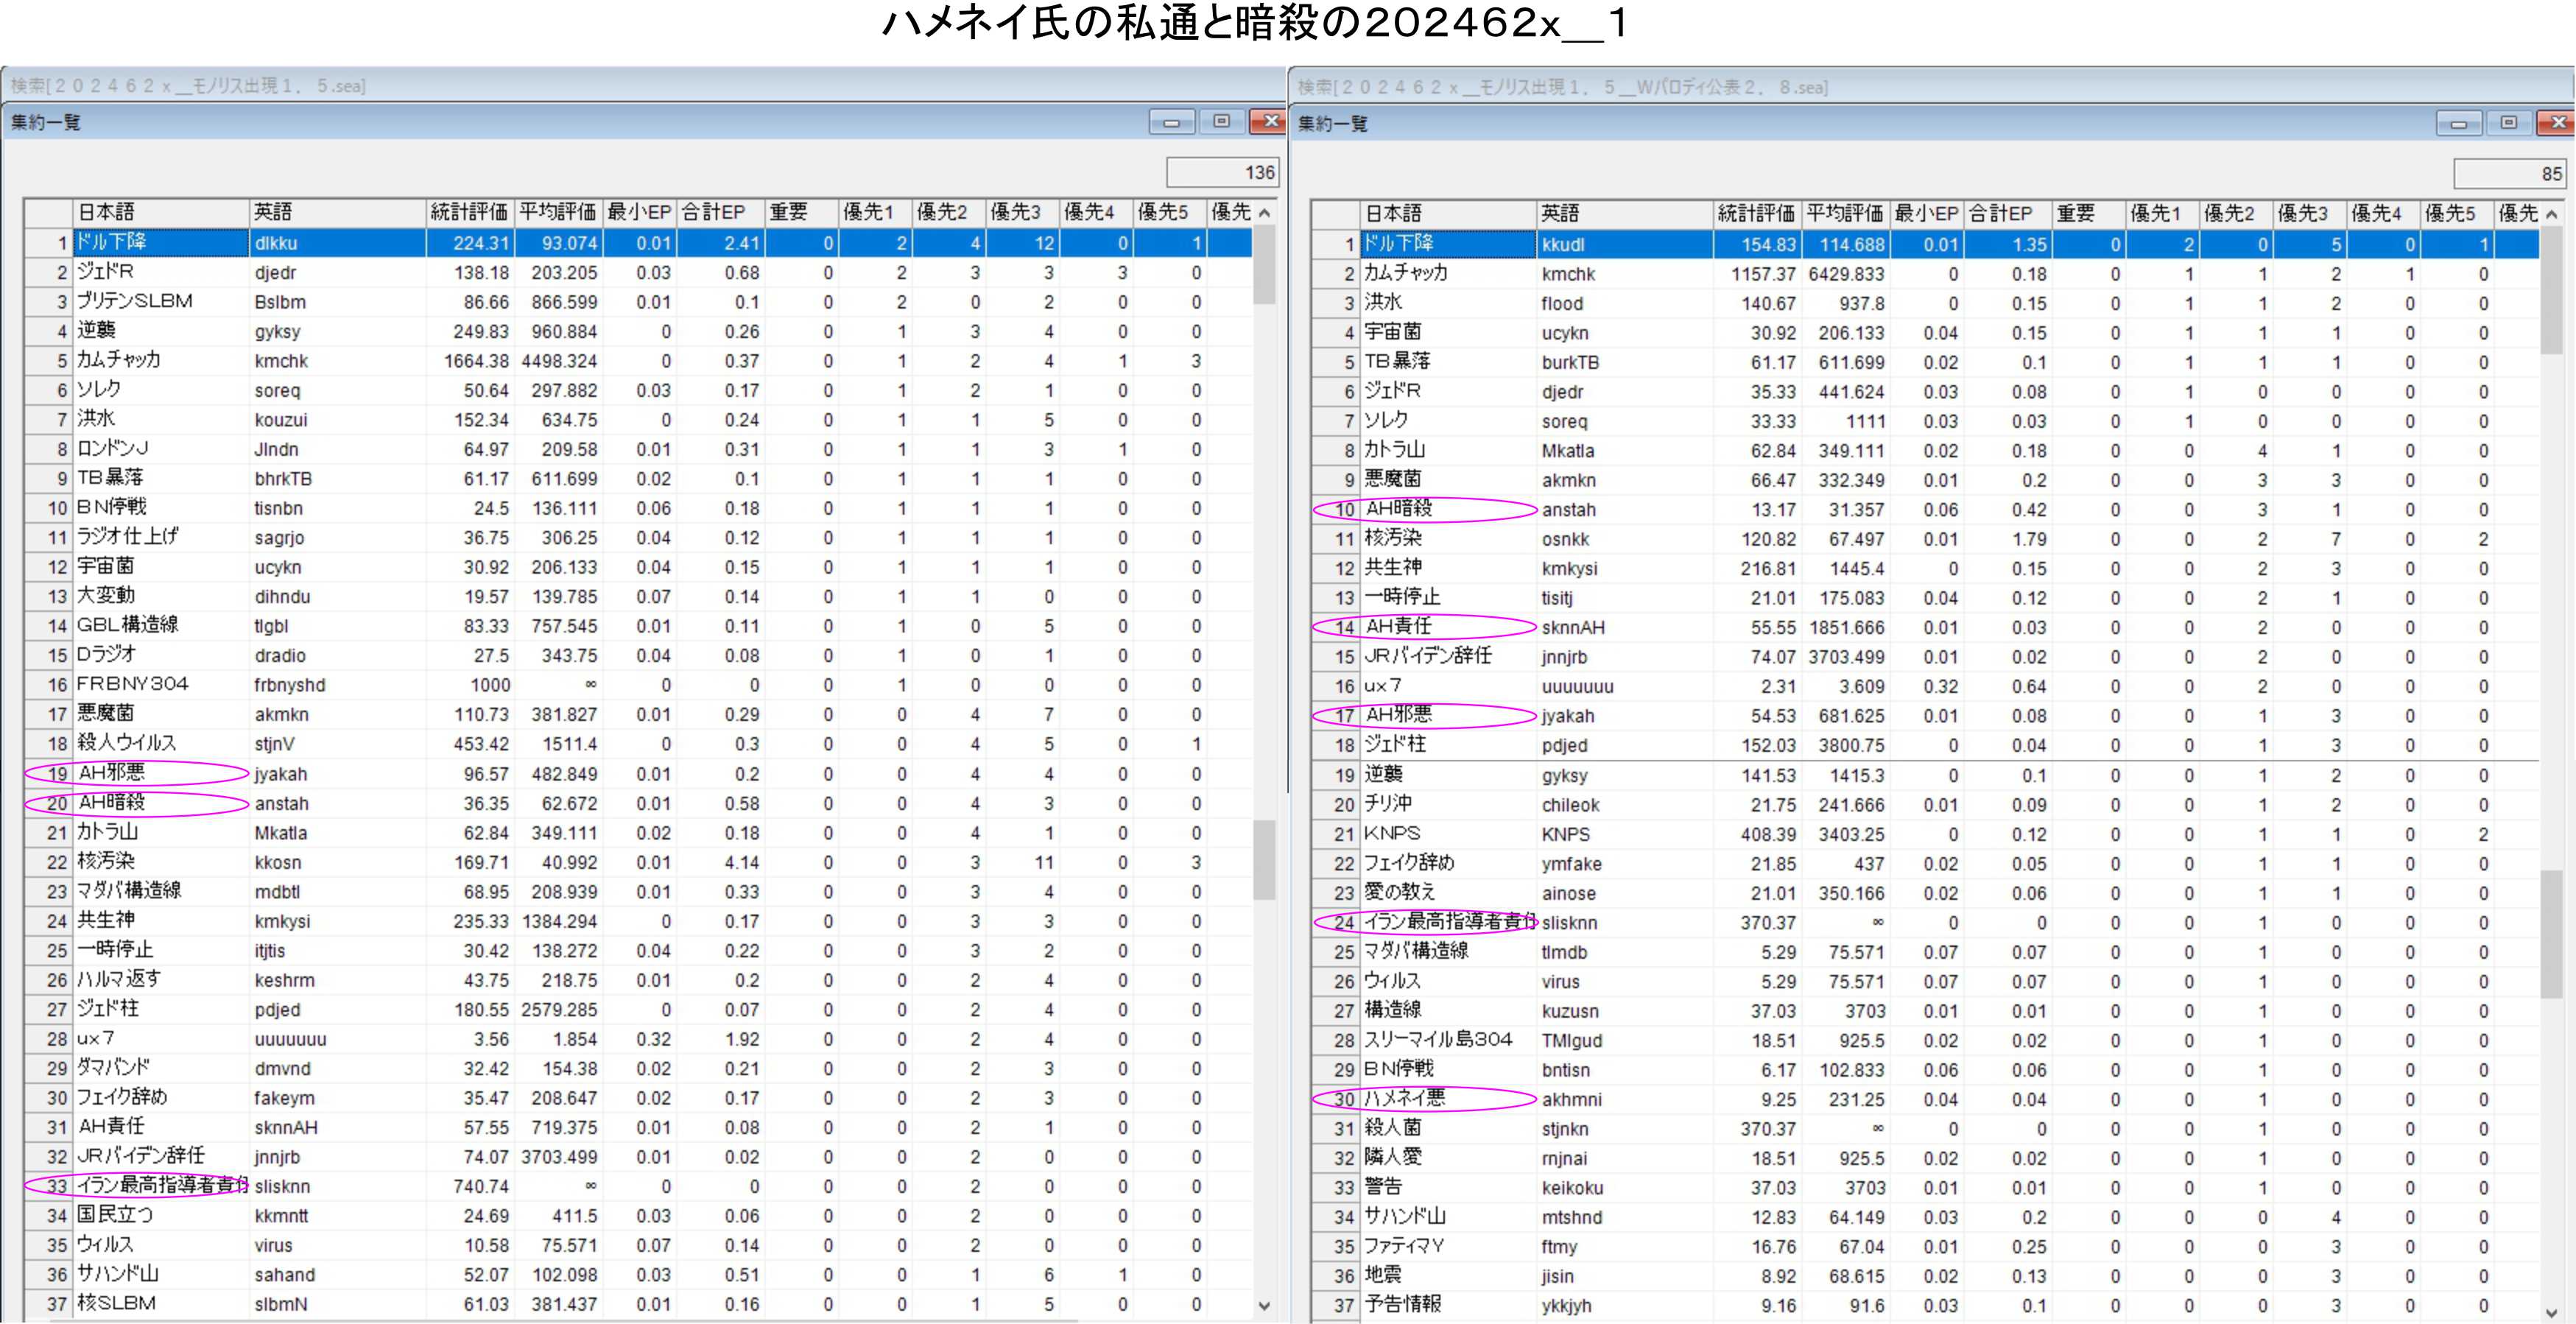The image size is (2576, 1324).
Task: Click up arrow of left table scrollbar
Action: (x=1264, y=213)
